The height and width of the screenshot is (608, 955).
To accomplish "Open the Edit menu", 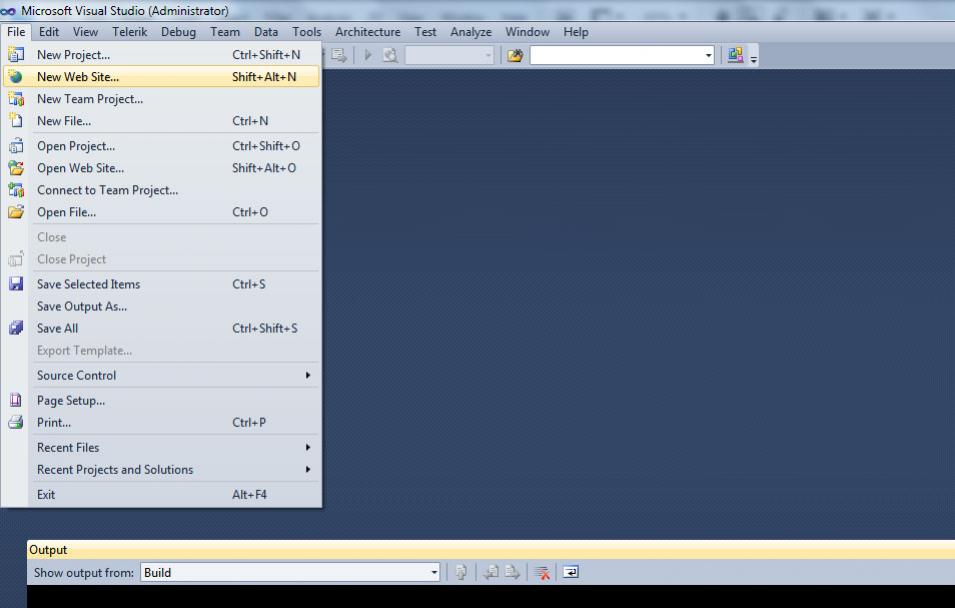I will pos(49,32).
